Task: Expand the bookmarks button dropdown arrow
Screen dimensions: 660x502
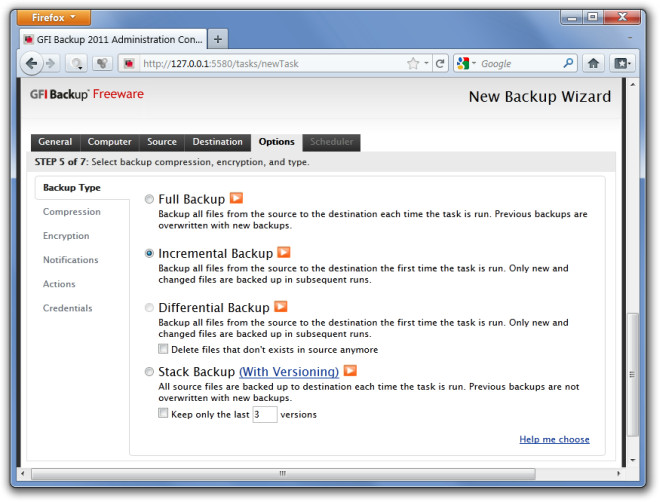Action: 629,64
